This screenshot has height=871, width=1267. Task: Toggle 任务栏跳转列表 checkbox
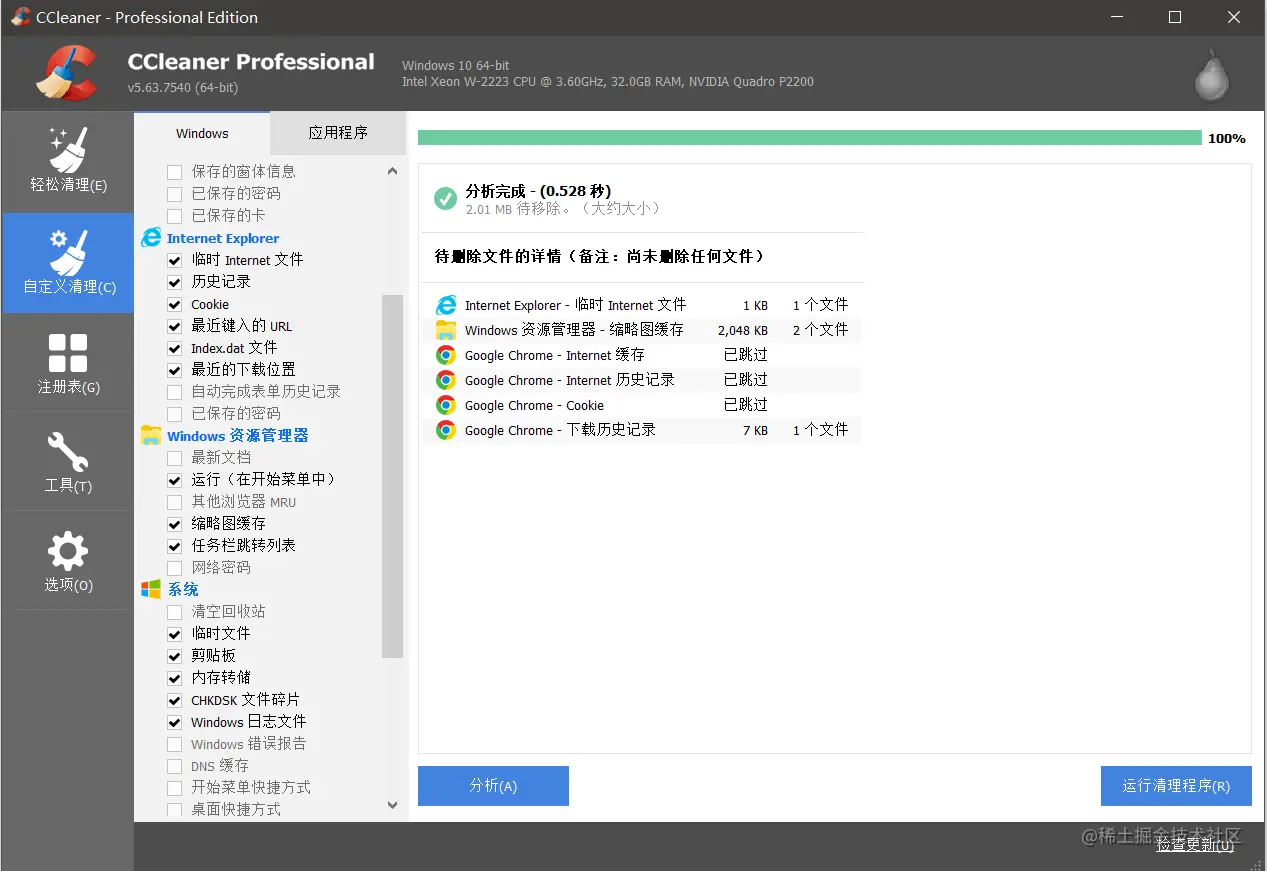click(175, 546)
